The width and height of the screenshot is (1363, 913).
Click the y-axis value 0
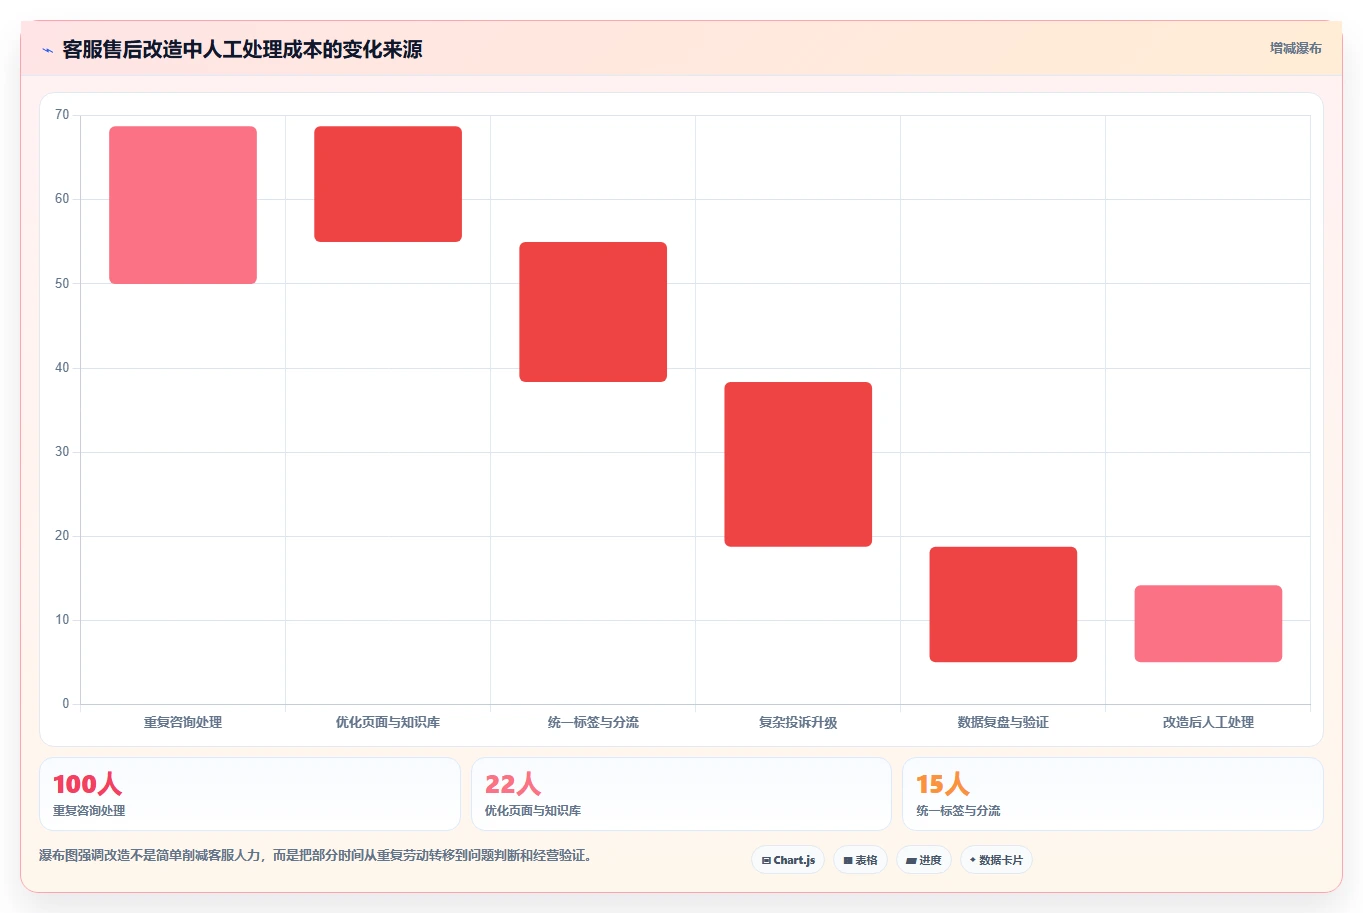point(66,704)
